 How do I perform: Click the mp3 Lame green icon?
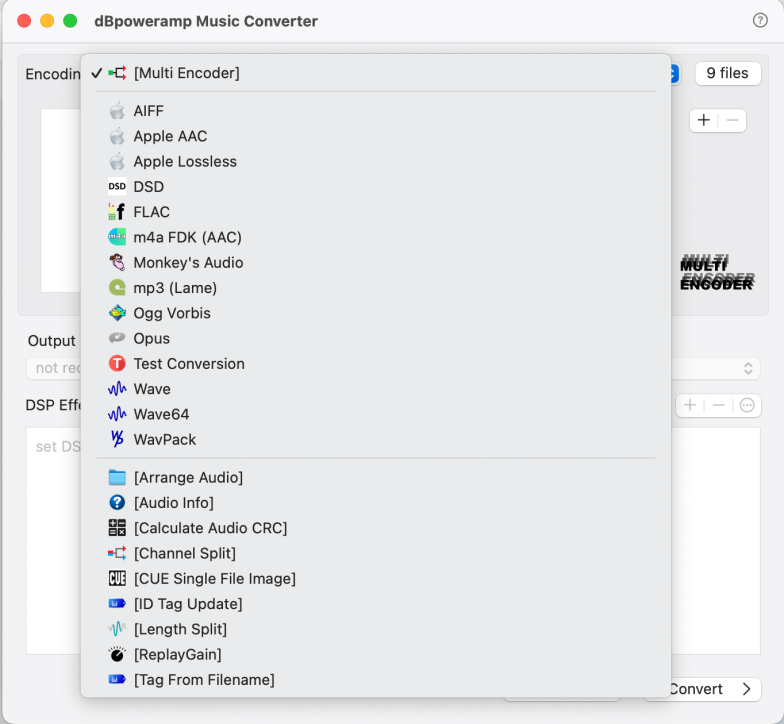[x=117, y=288]
